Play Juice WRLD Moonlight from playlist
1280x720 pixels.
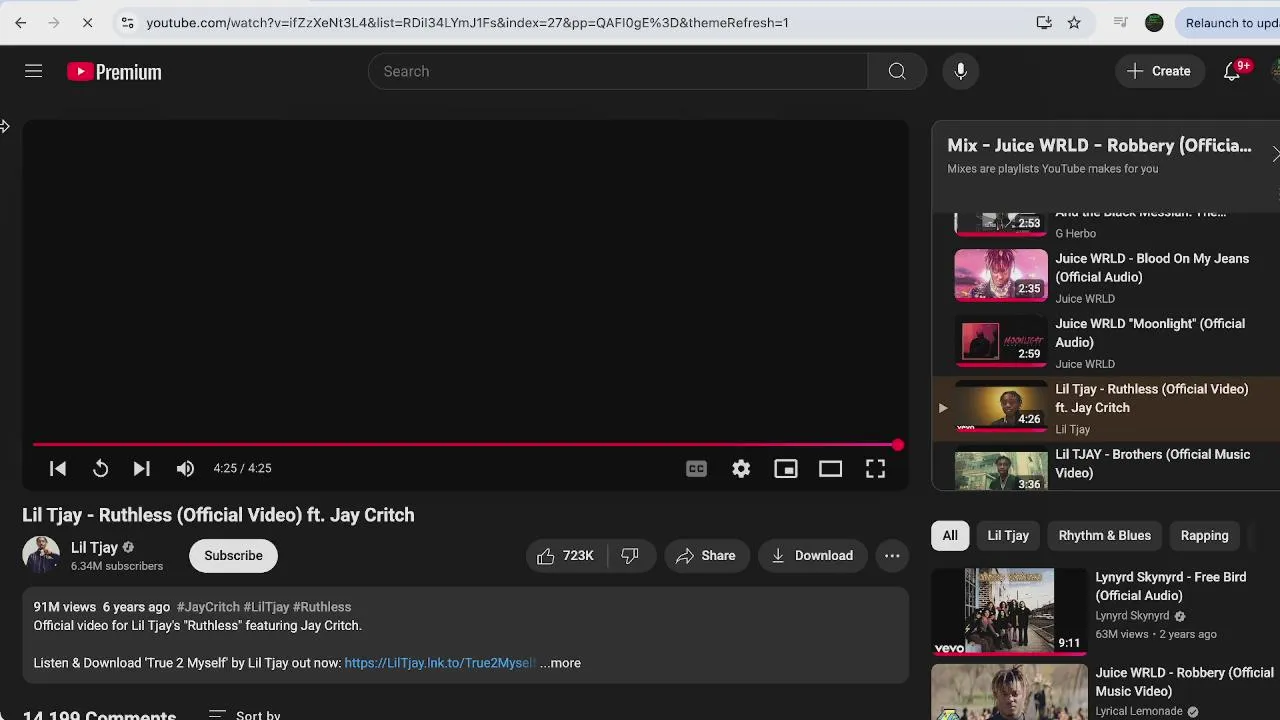coord(1105,343)
